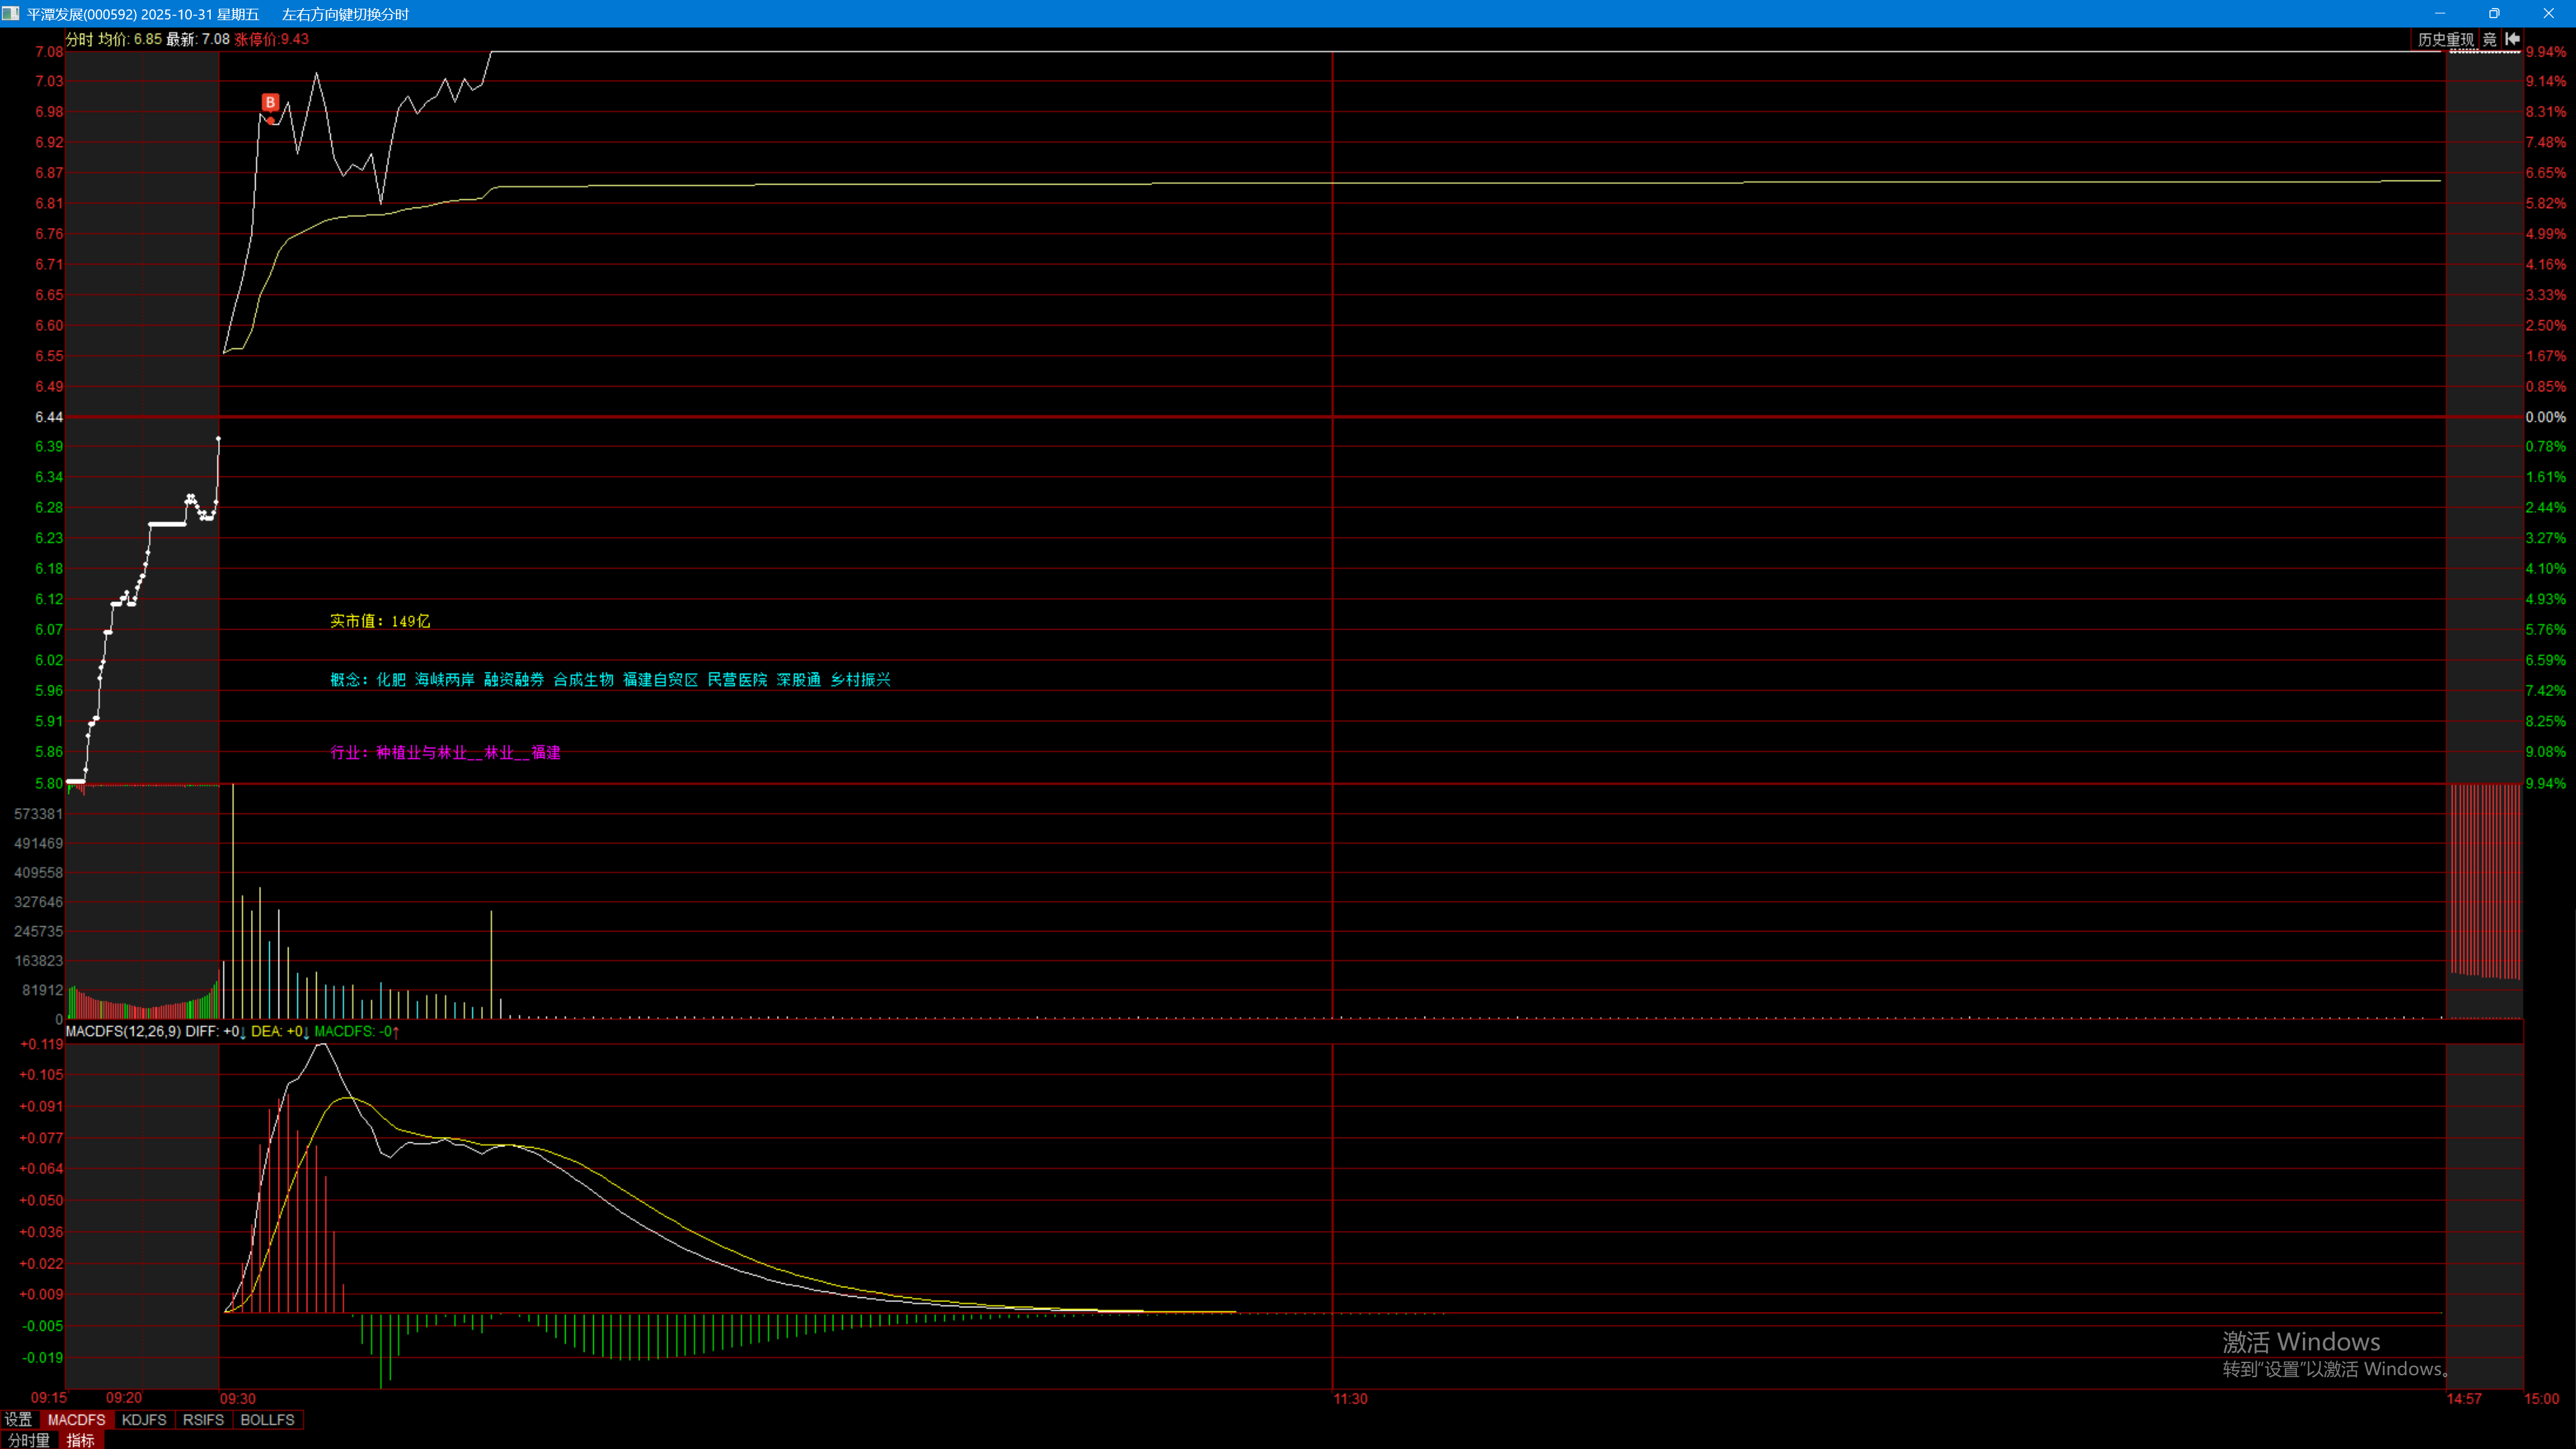Image resolution: width=2576 pixels, height=1449 pixels.
Task: Click the 11:30 time marker on the axis
Action: 1350,1399
